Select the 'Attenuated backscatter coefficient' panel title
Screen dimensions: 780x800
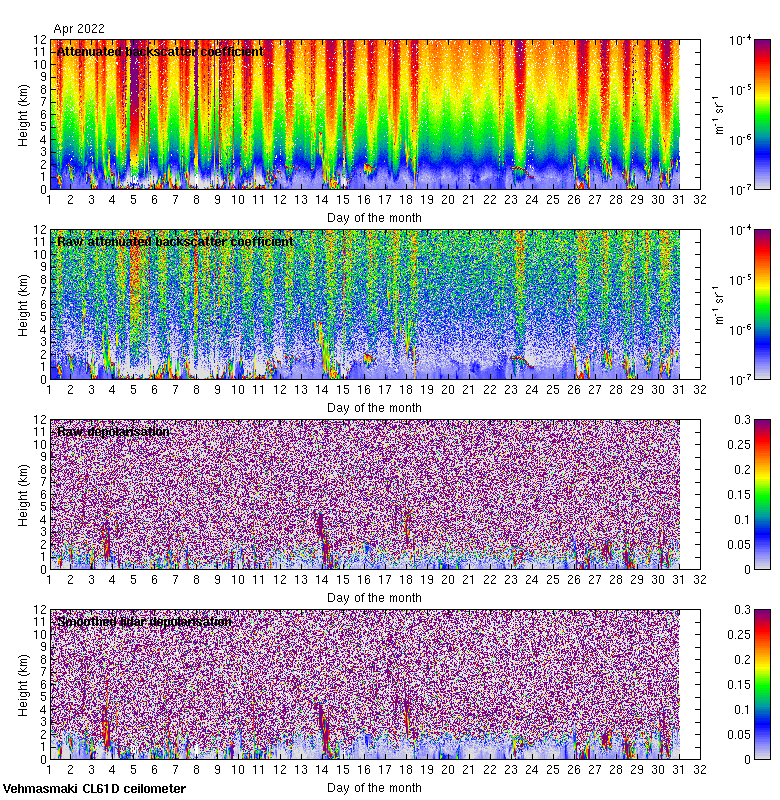point(160,52)
